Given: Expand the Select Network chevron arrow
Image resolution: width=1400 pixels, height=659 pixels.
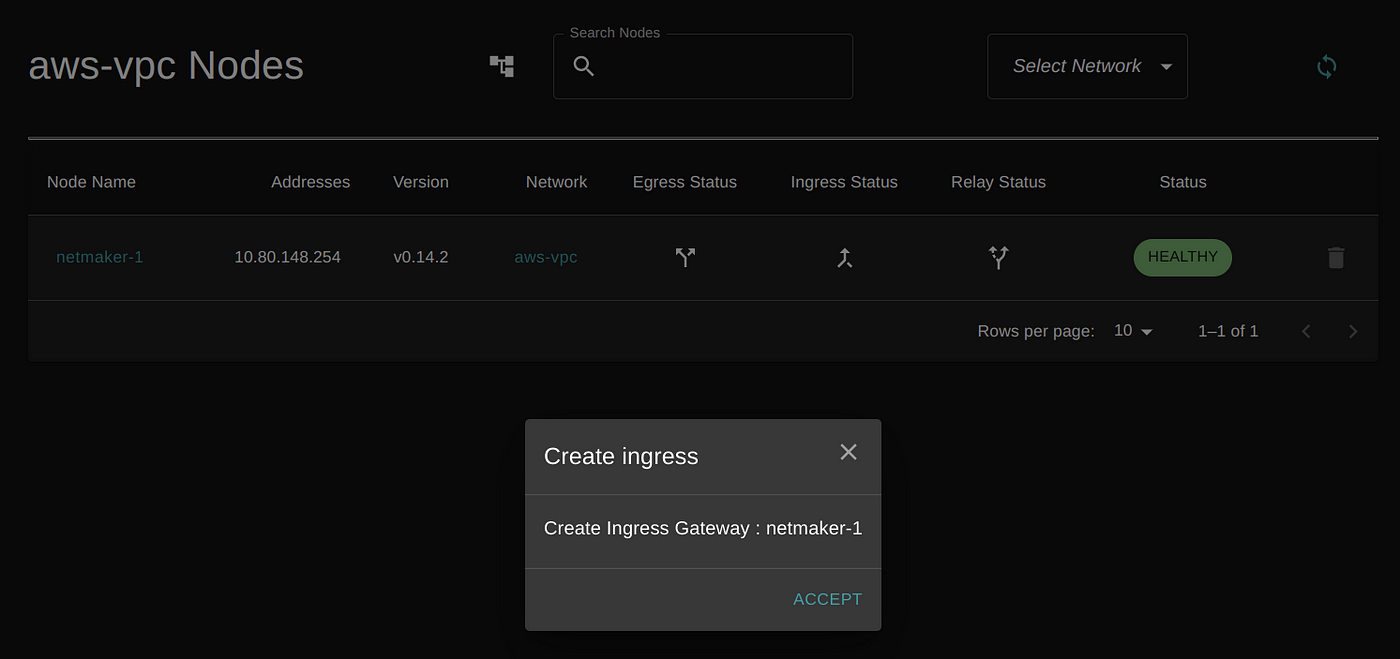Looking at the screenshot, I should 1166,66.
